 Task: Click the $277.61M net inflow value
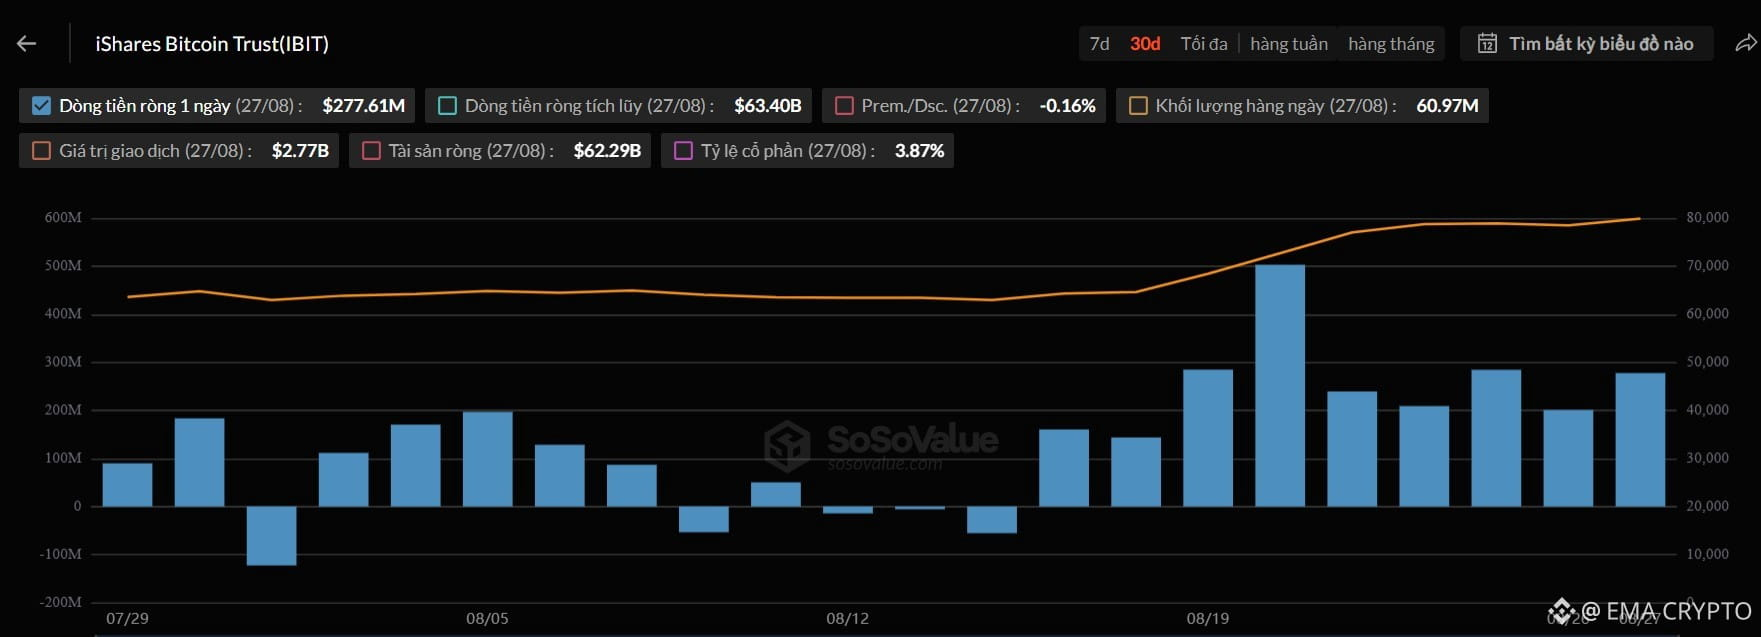tap(363, 106)
